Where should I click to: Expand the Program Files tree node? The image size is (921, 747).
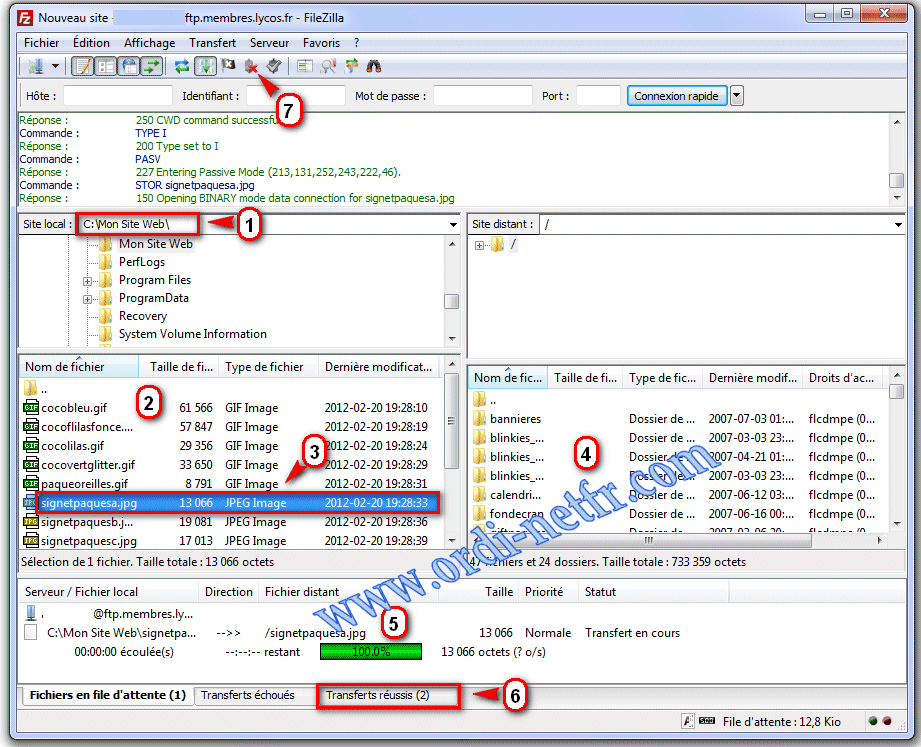click(x=88, y=281)
